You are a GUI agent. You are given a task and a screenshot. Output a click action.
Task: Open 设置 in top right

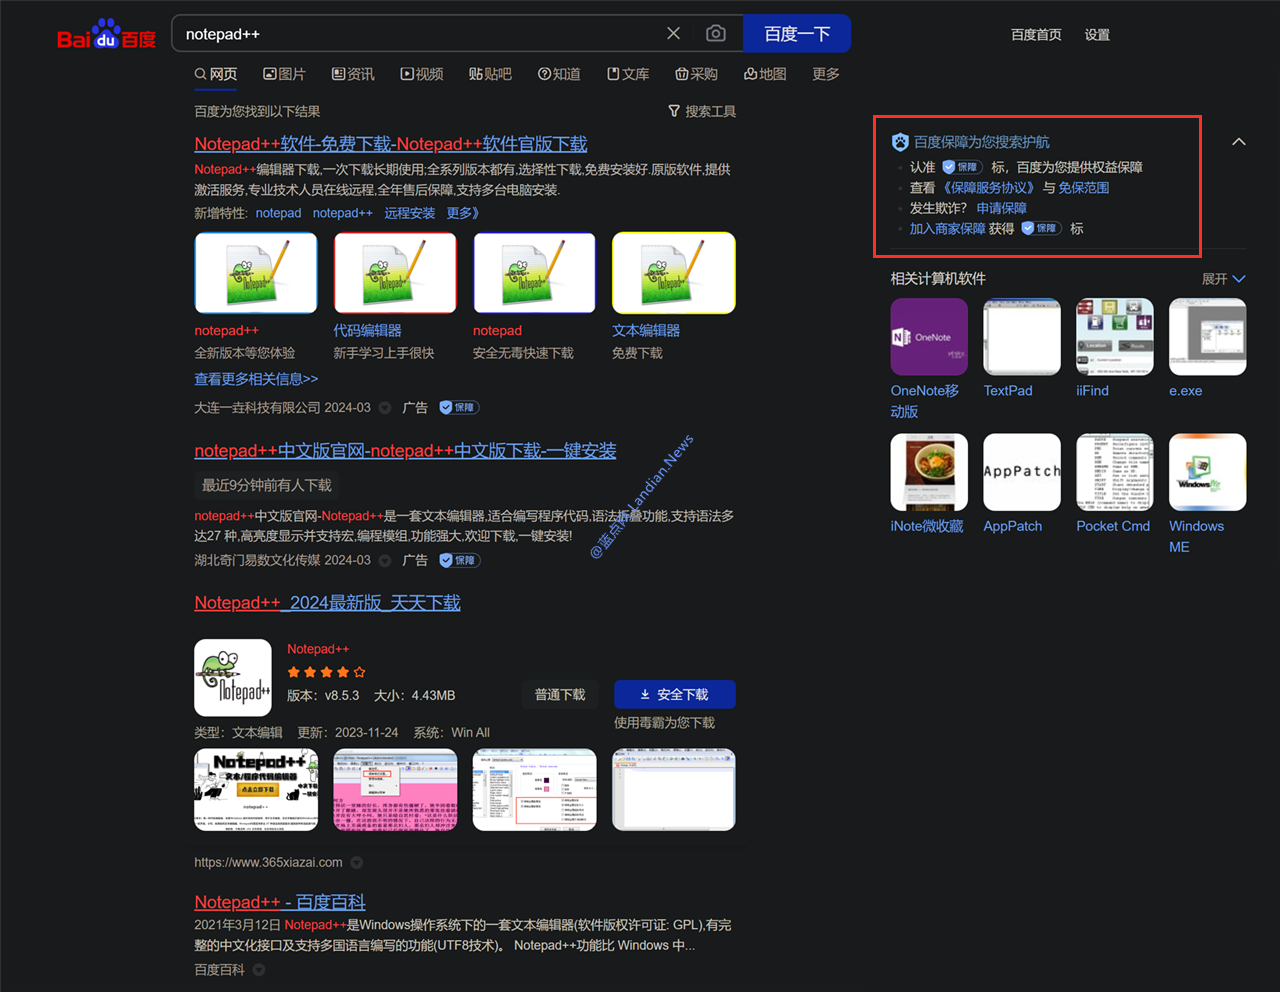coord(1097,34)
